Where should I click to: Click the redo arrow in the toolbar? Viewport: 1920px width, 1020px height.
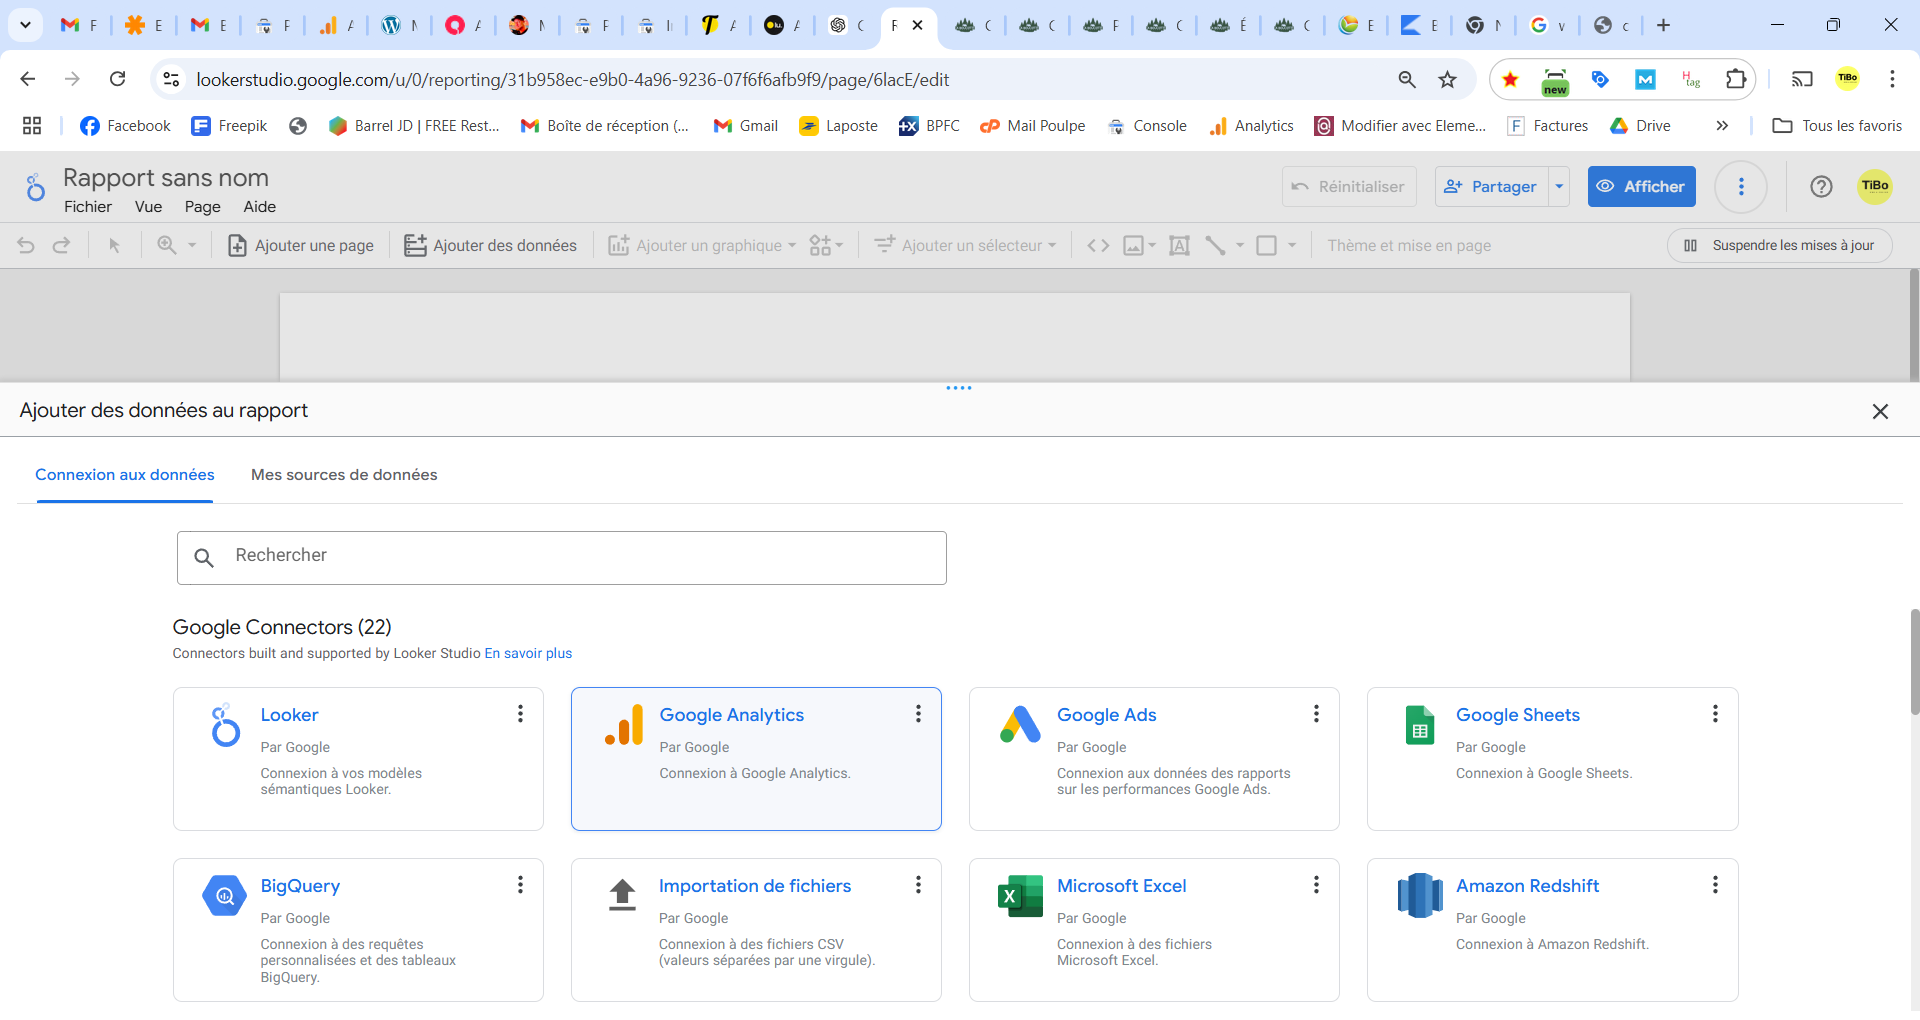(x=61, y=246)
